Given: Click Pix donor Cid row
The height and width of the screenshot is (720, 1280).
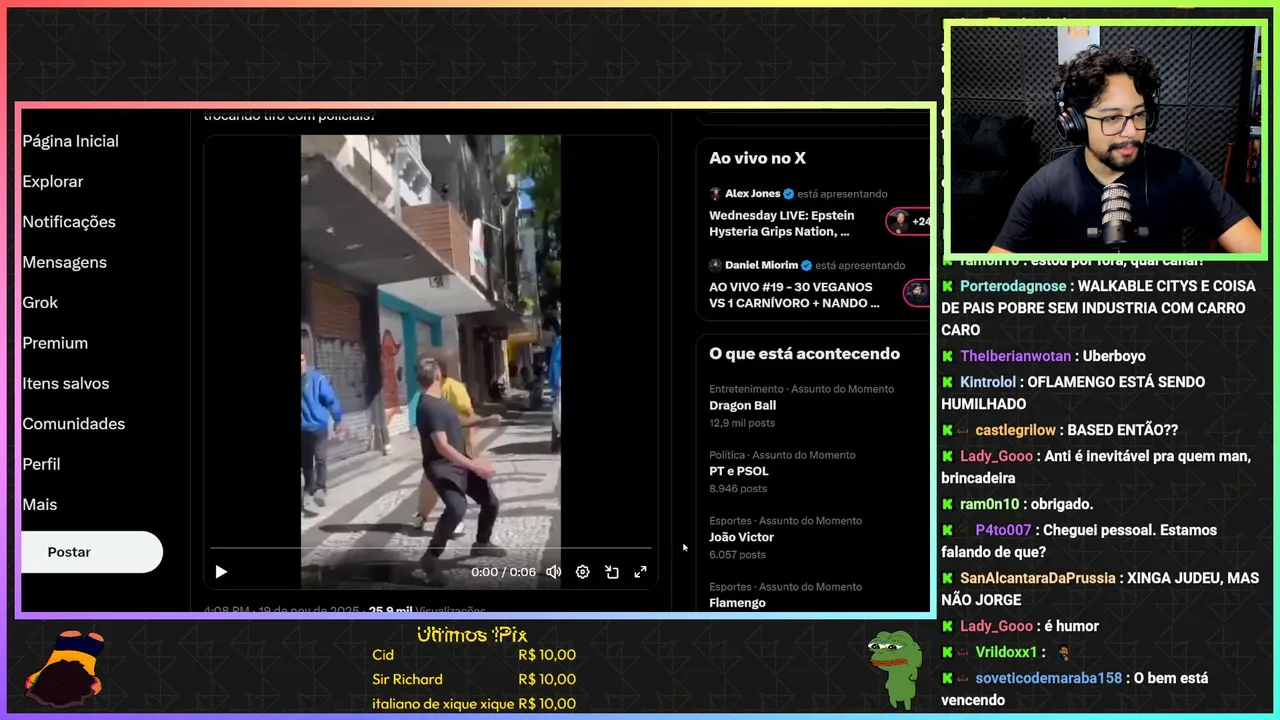Looking at the screenshot, I should click(474, 655).
